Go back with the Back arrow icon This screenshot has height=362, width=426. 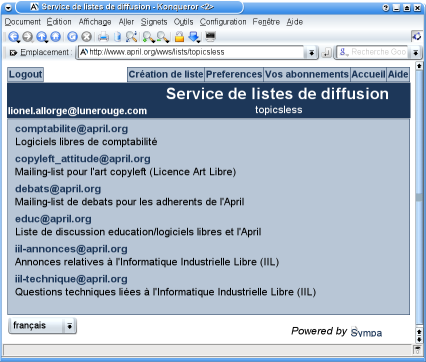pyautogui.click(x=13, y=36)
